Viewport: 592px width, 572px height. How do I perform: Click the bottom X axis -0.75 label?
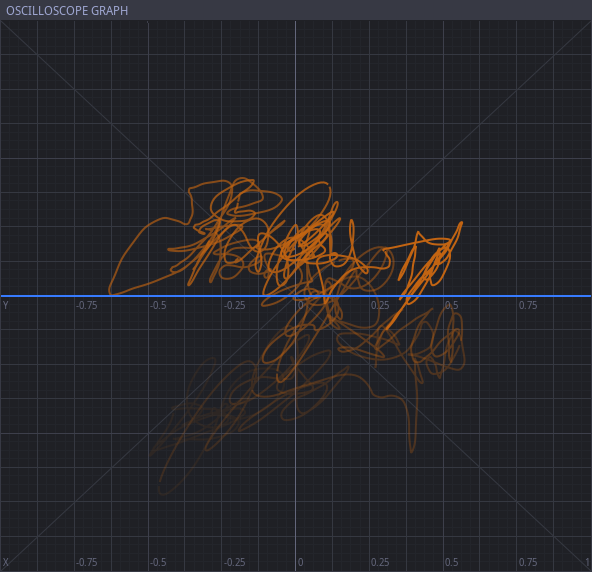coord(86,562)
